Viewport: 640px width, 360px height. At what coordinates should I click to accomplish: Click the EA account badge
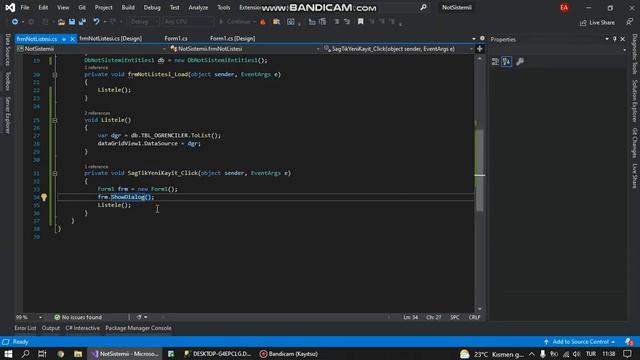tap(564, 8)
